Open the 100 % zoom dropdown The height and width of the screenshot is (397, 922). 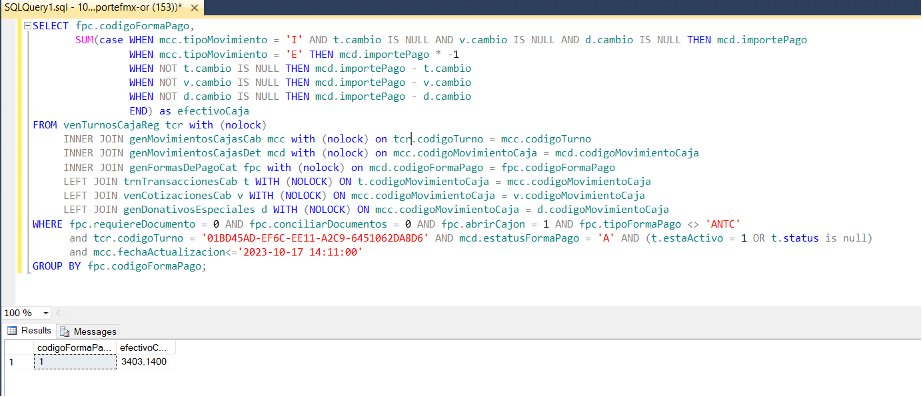pos(47,312)
